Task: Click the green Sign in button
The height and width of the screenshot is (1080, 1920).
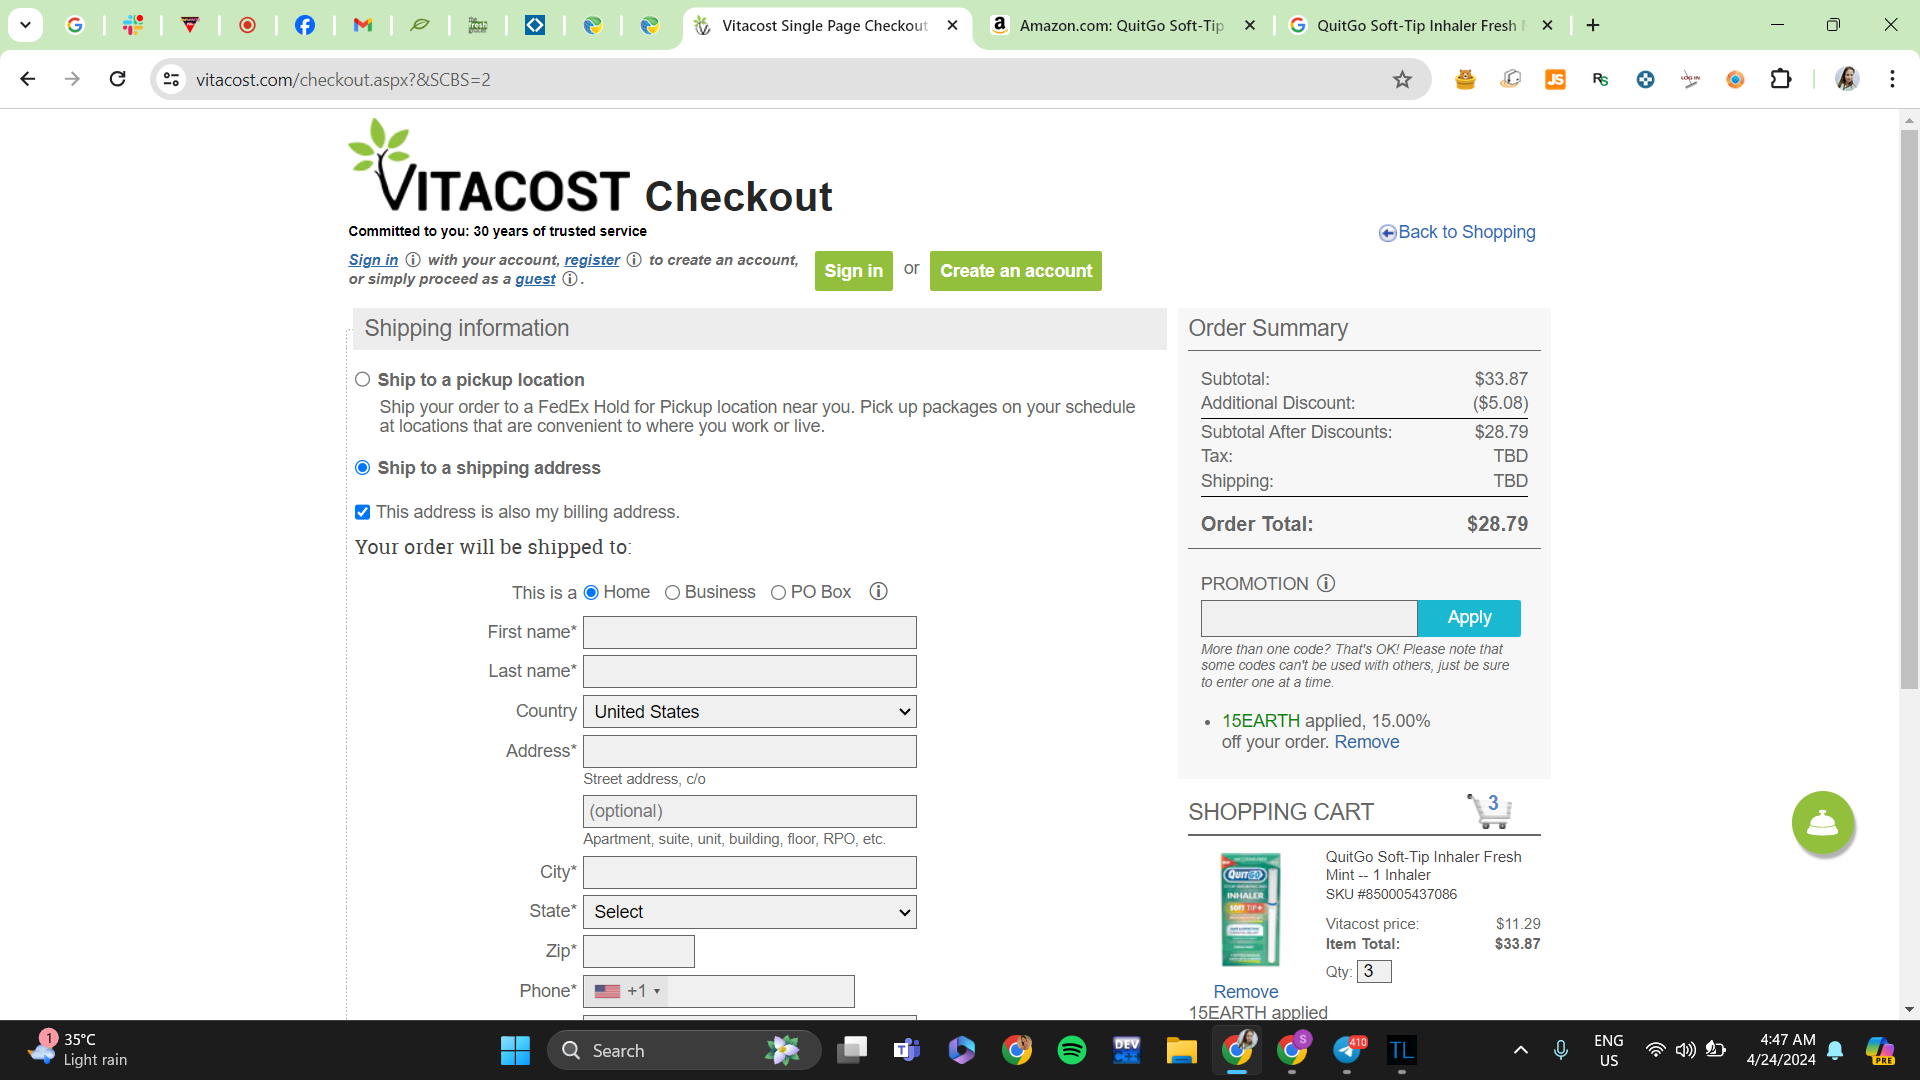Action: coord(853,271)
